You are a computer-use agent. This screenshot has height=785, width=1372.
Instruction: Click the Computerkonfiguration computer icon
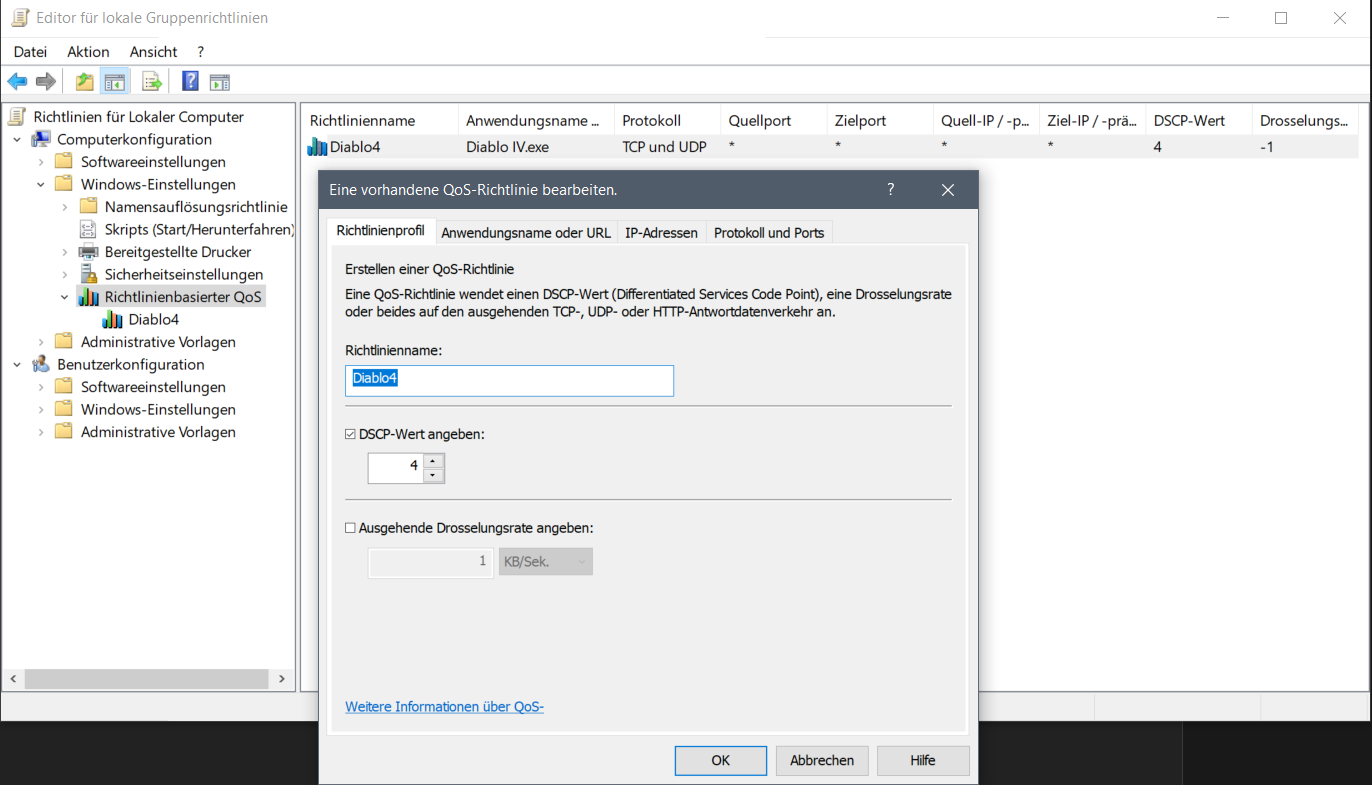tap(41, 139)
